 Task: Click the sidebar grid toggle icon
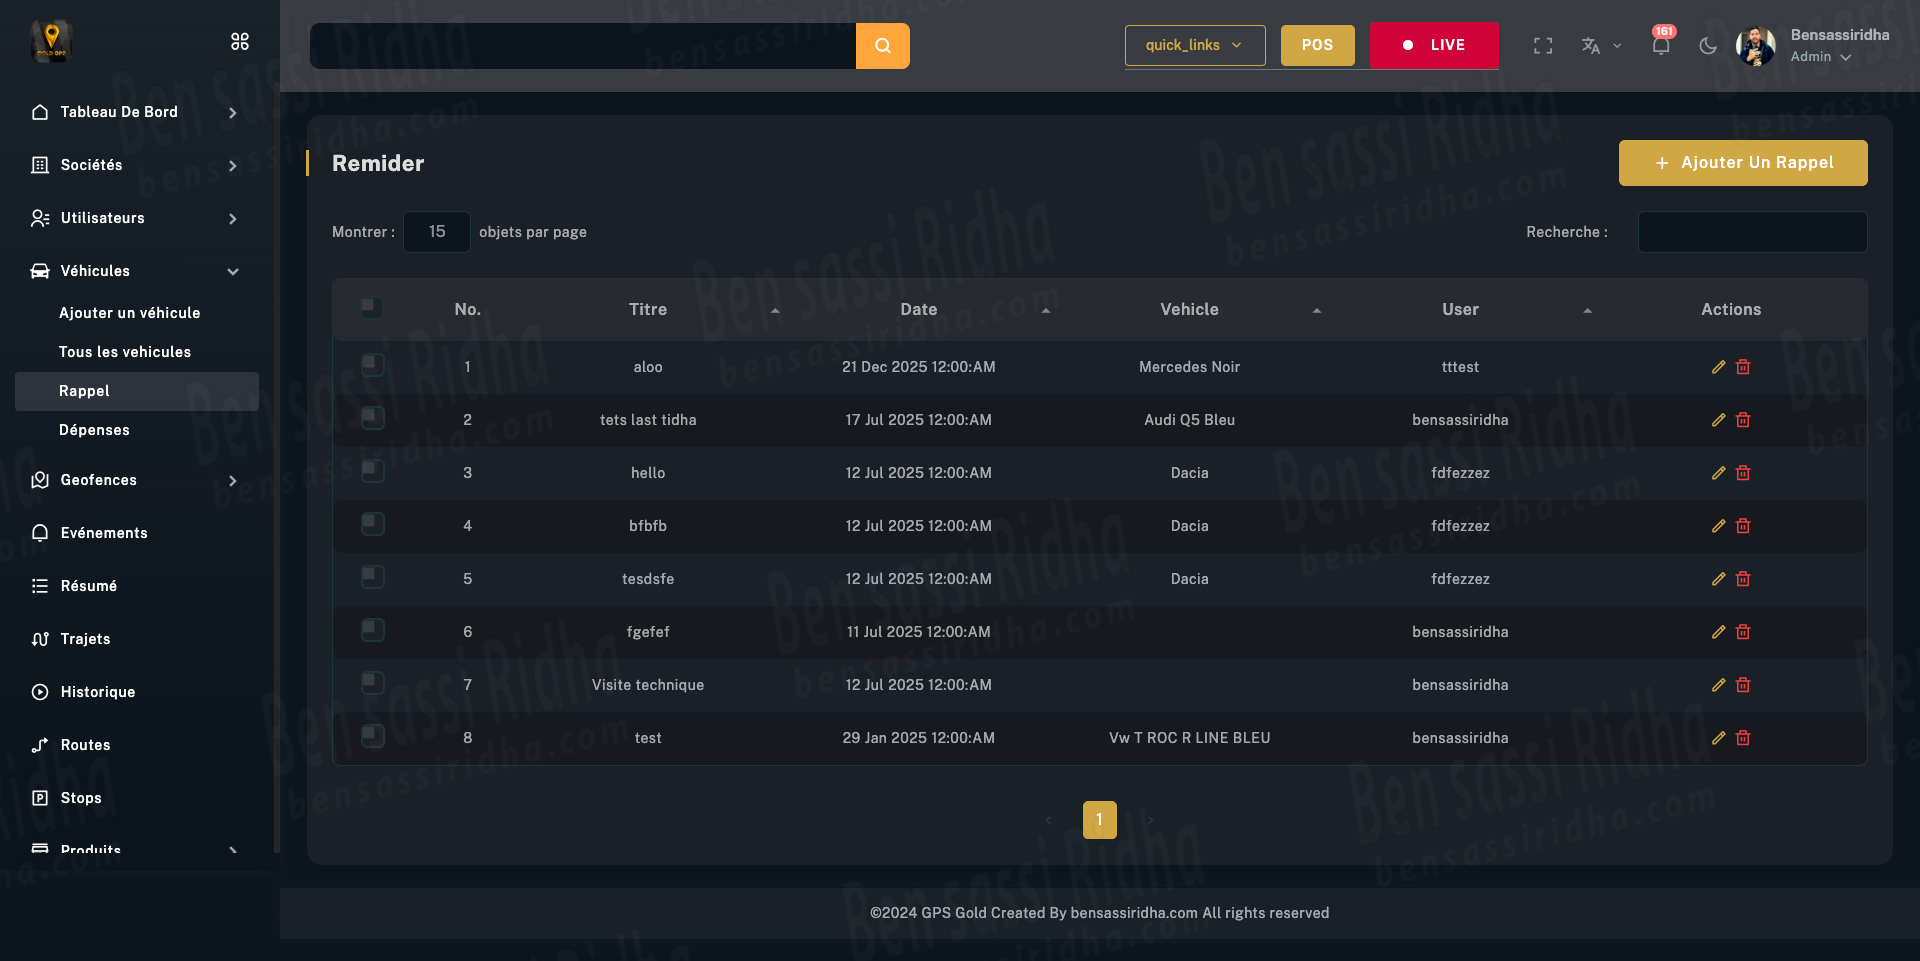[240, 41]
